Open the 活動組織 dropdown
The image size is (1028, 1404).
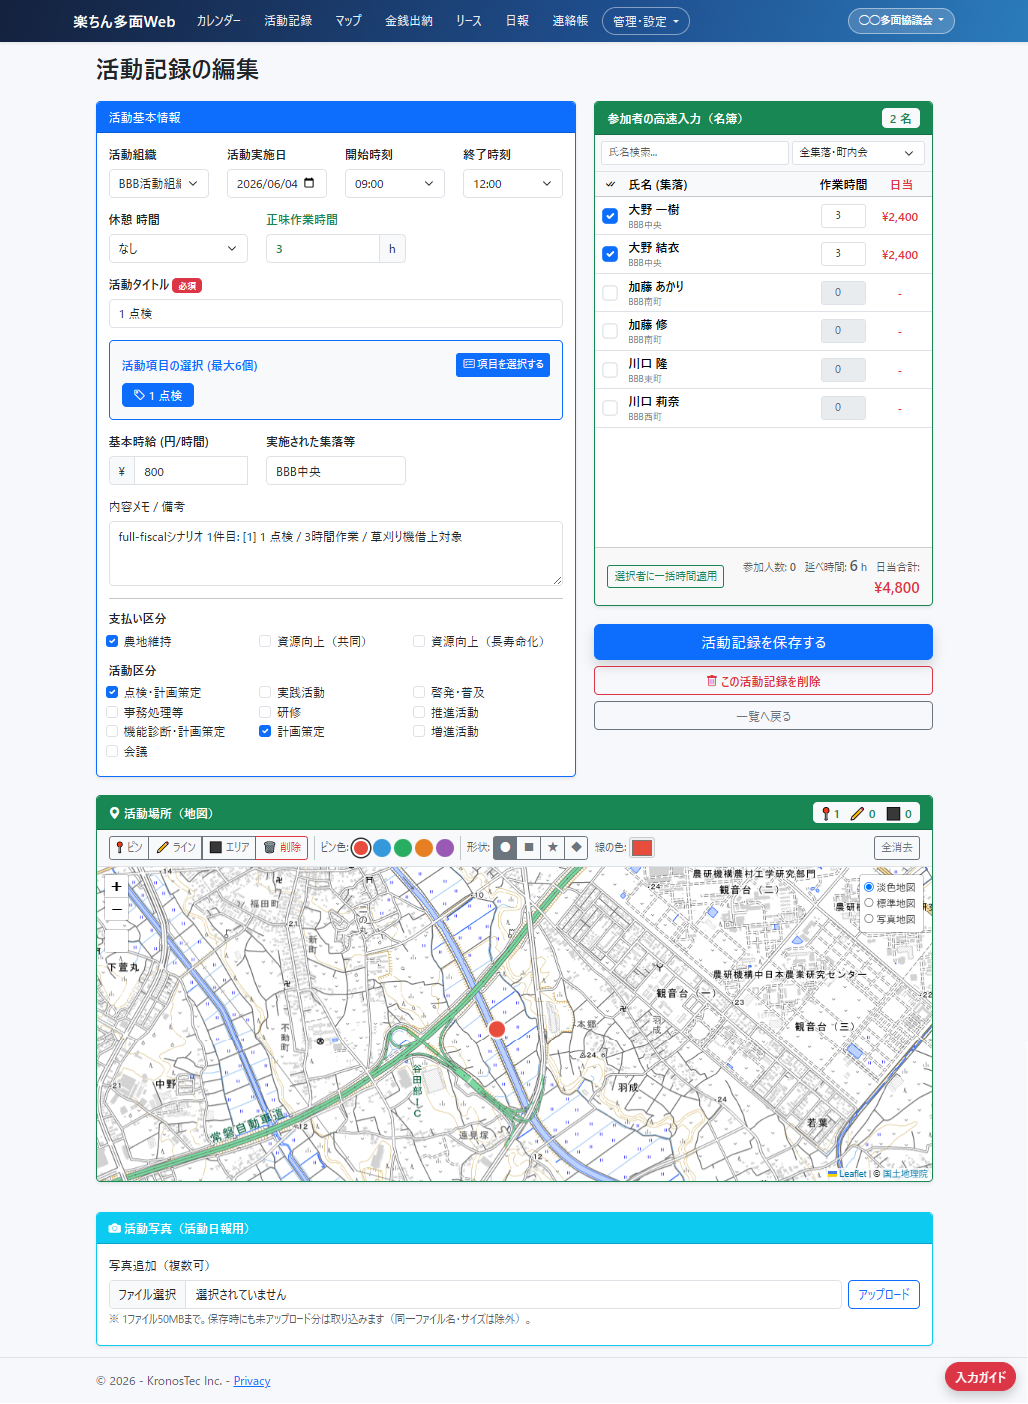[x=158, y=184]
